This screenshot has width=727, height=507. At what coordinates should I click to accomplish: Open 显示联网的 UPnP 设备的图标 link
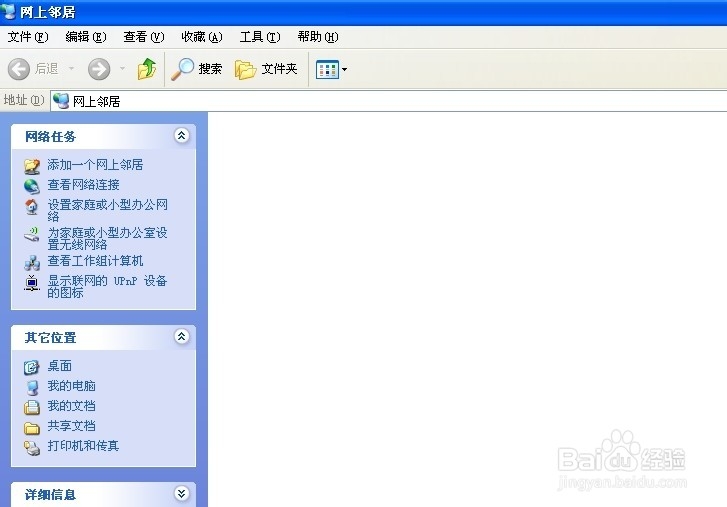click(x=107, y=286)
